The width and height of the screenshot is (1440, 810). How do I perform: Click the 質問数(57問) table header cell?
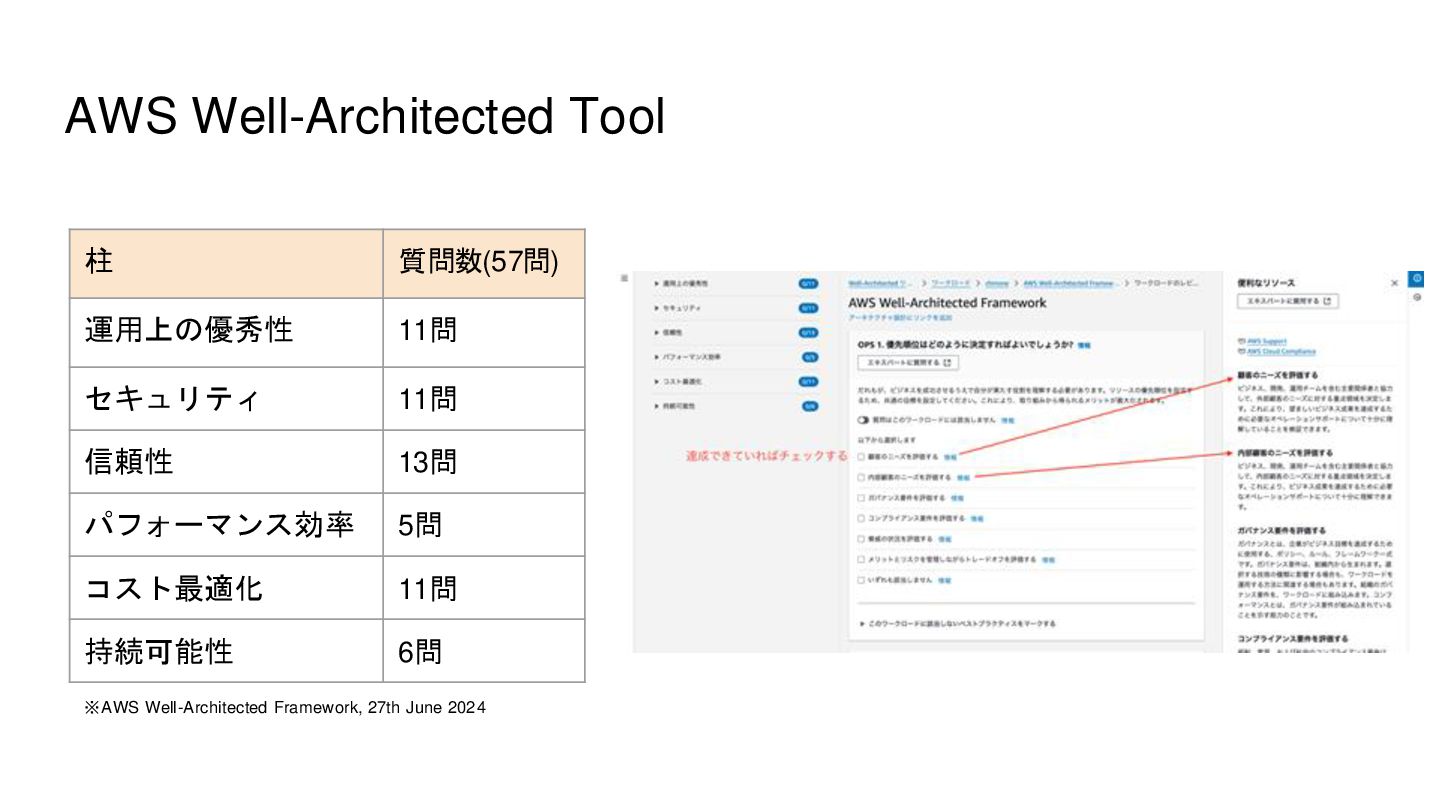484,263
